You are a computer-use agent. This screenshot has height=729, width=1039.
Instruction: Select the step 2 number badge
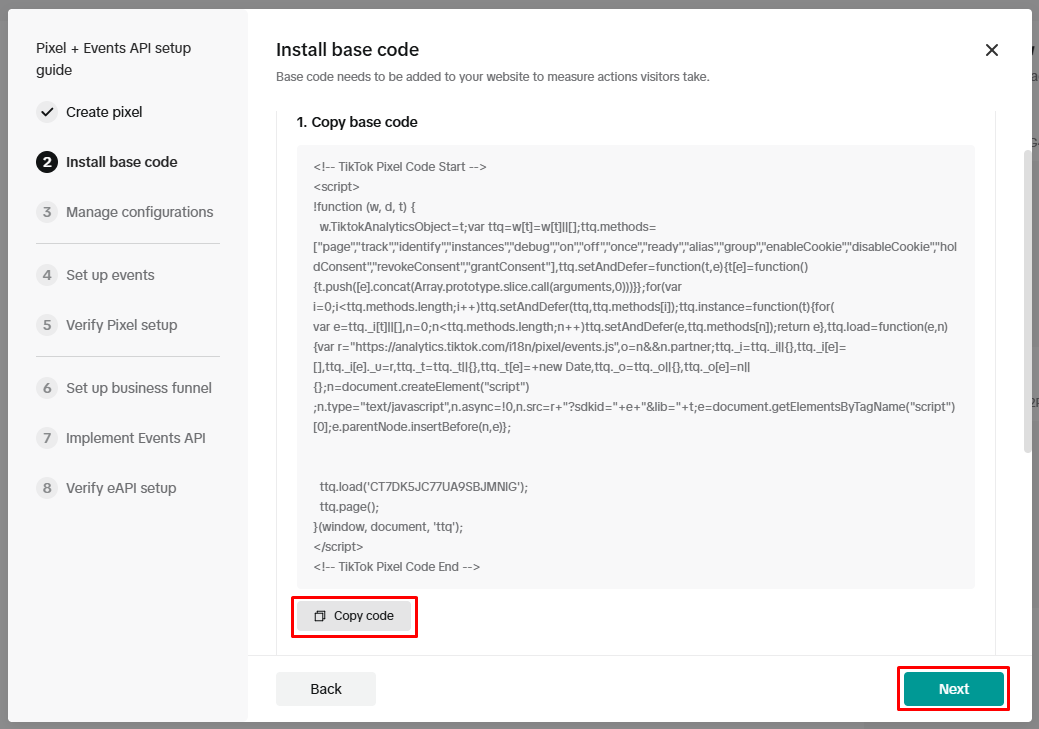(x=47, y=162)
